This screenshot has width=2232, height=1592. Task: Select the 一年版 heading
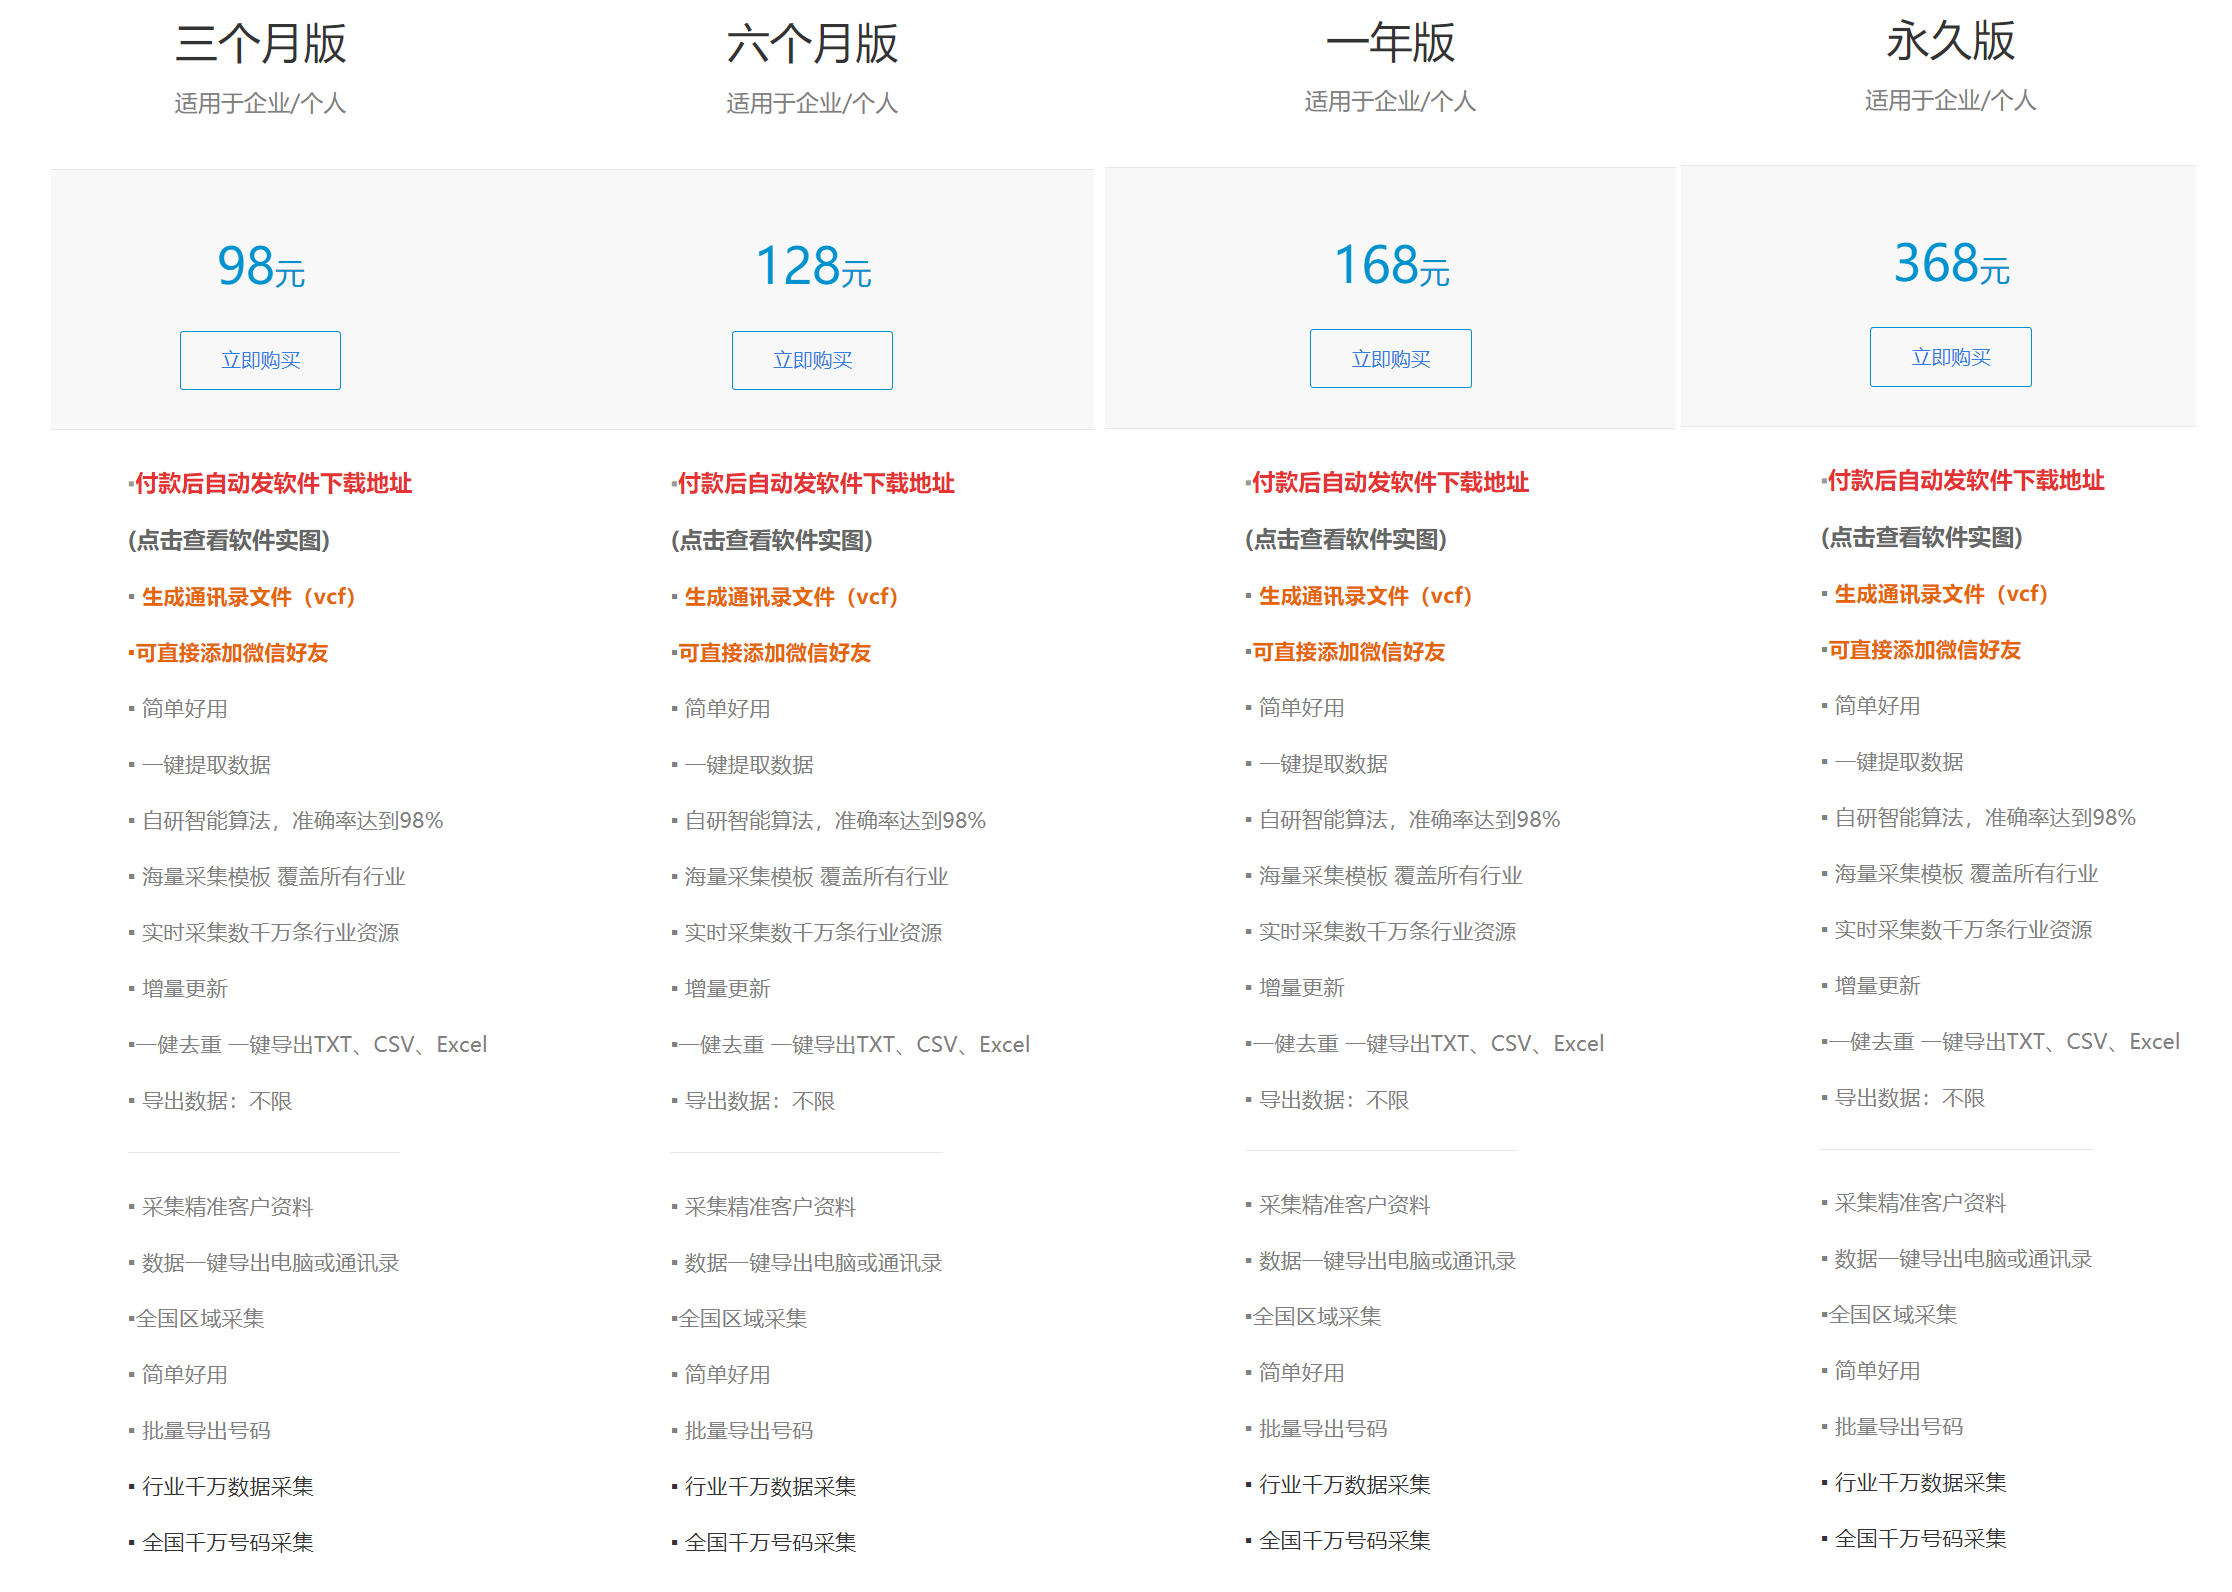1390,43
